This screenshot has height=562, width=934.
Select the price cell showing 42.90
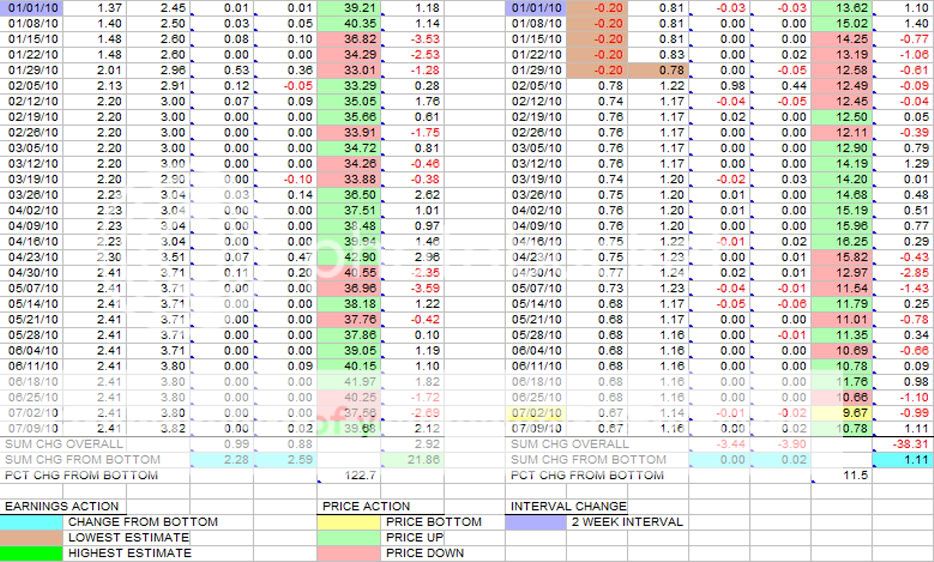point(351,257)
